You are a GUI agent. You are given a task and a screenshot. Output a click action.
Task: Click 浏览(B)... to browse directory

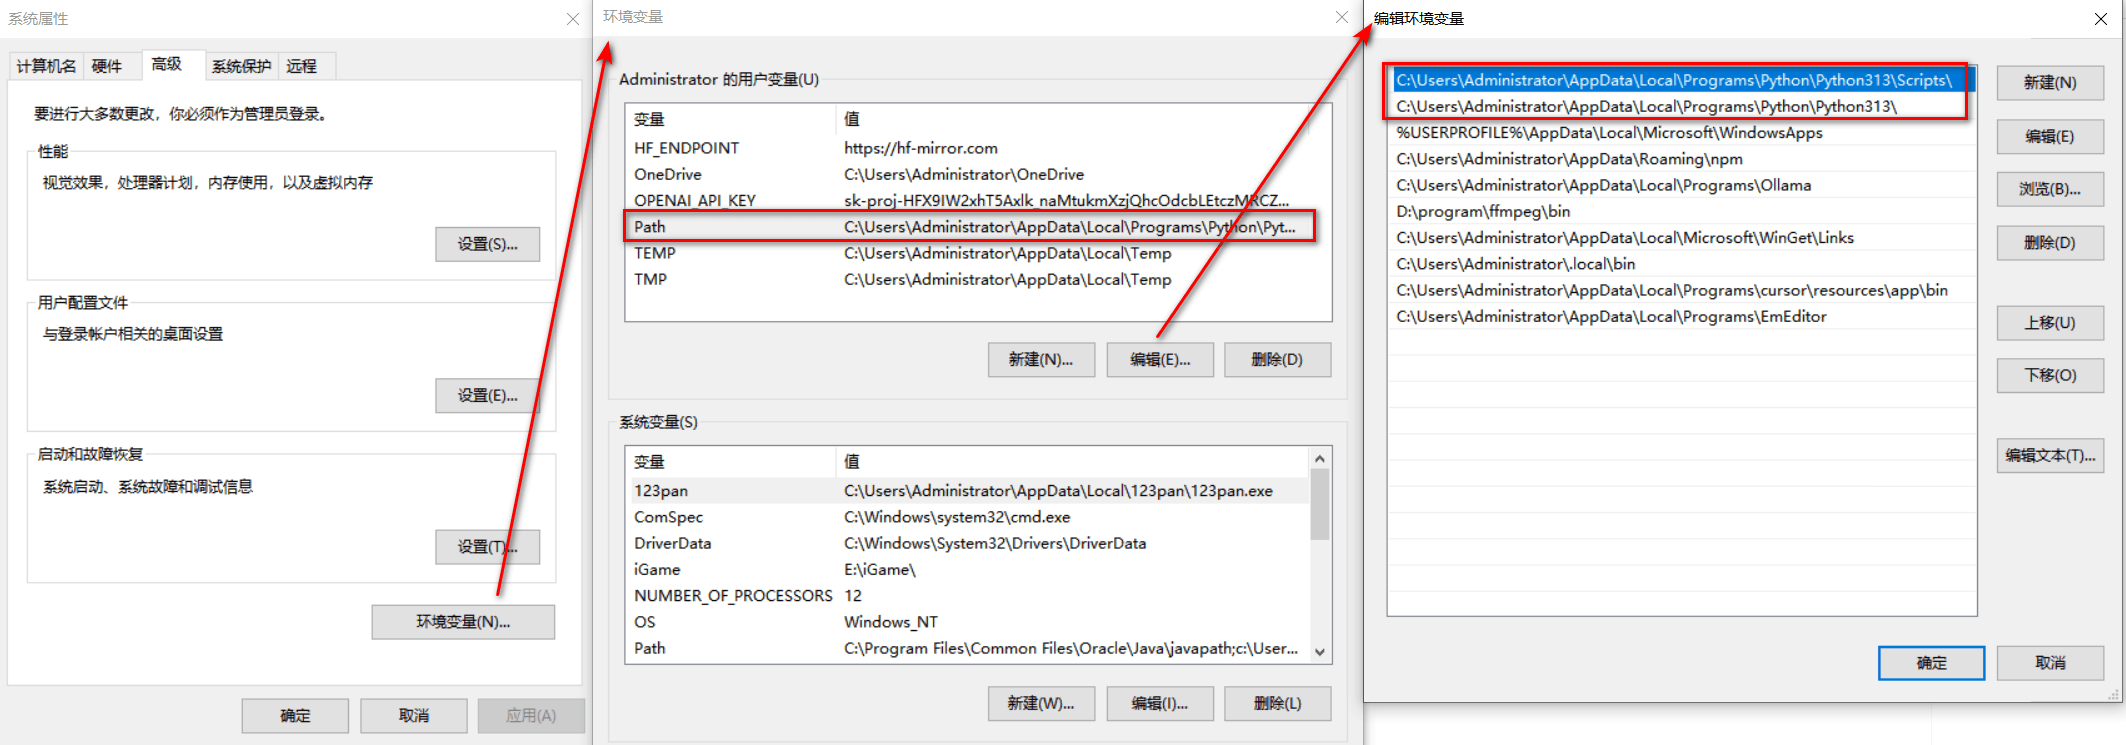point(2049,189)
